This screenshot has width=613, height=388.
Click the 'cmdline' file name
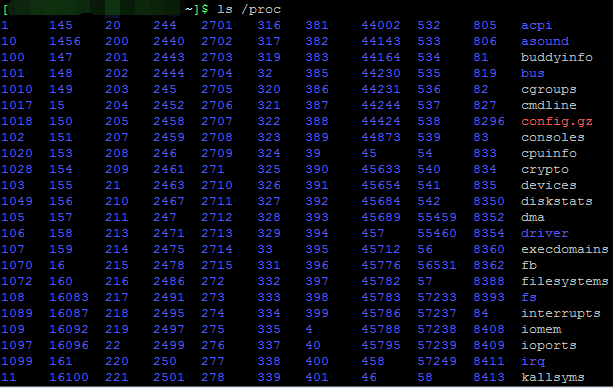(548, 106)
